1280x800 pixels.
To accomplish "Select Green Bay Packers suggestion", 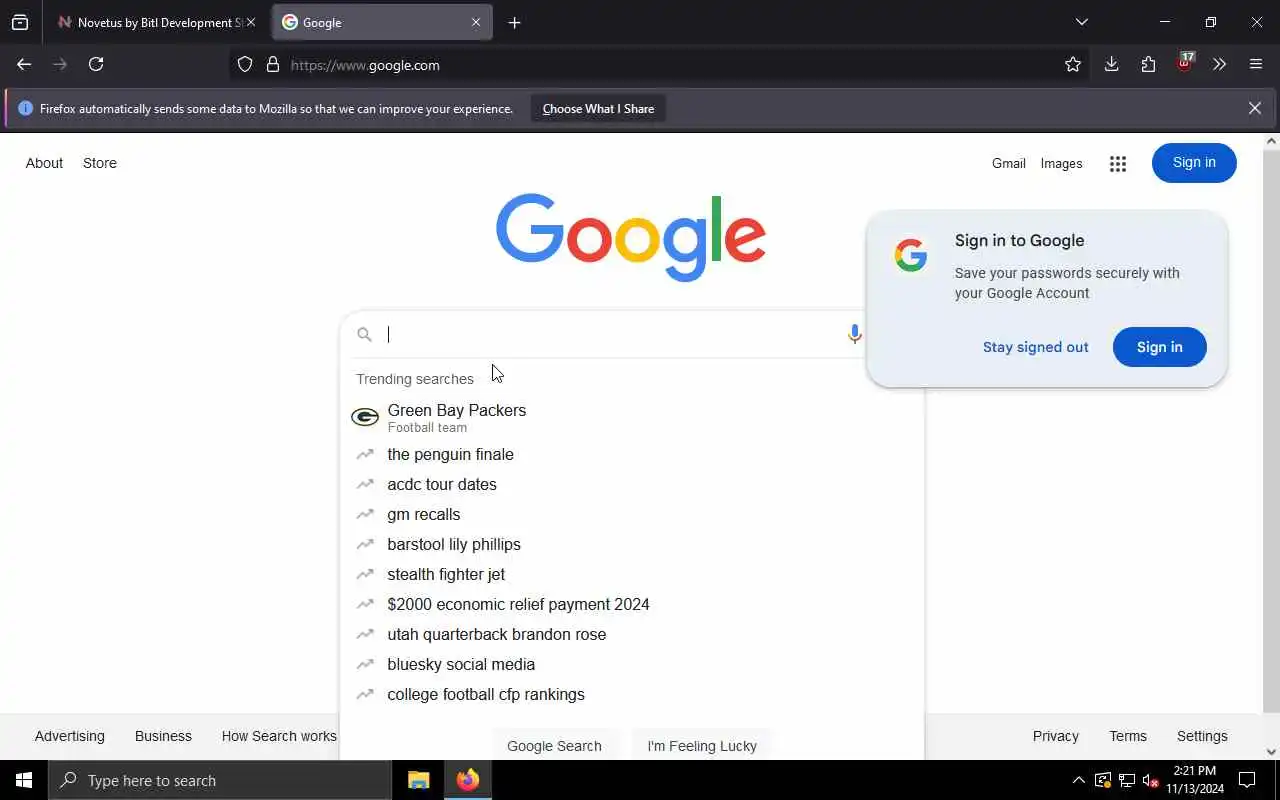I will click(632, 418).
